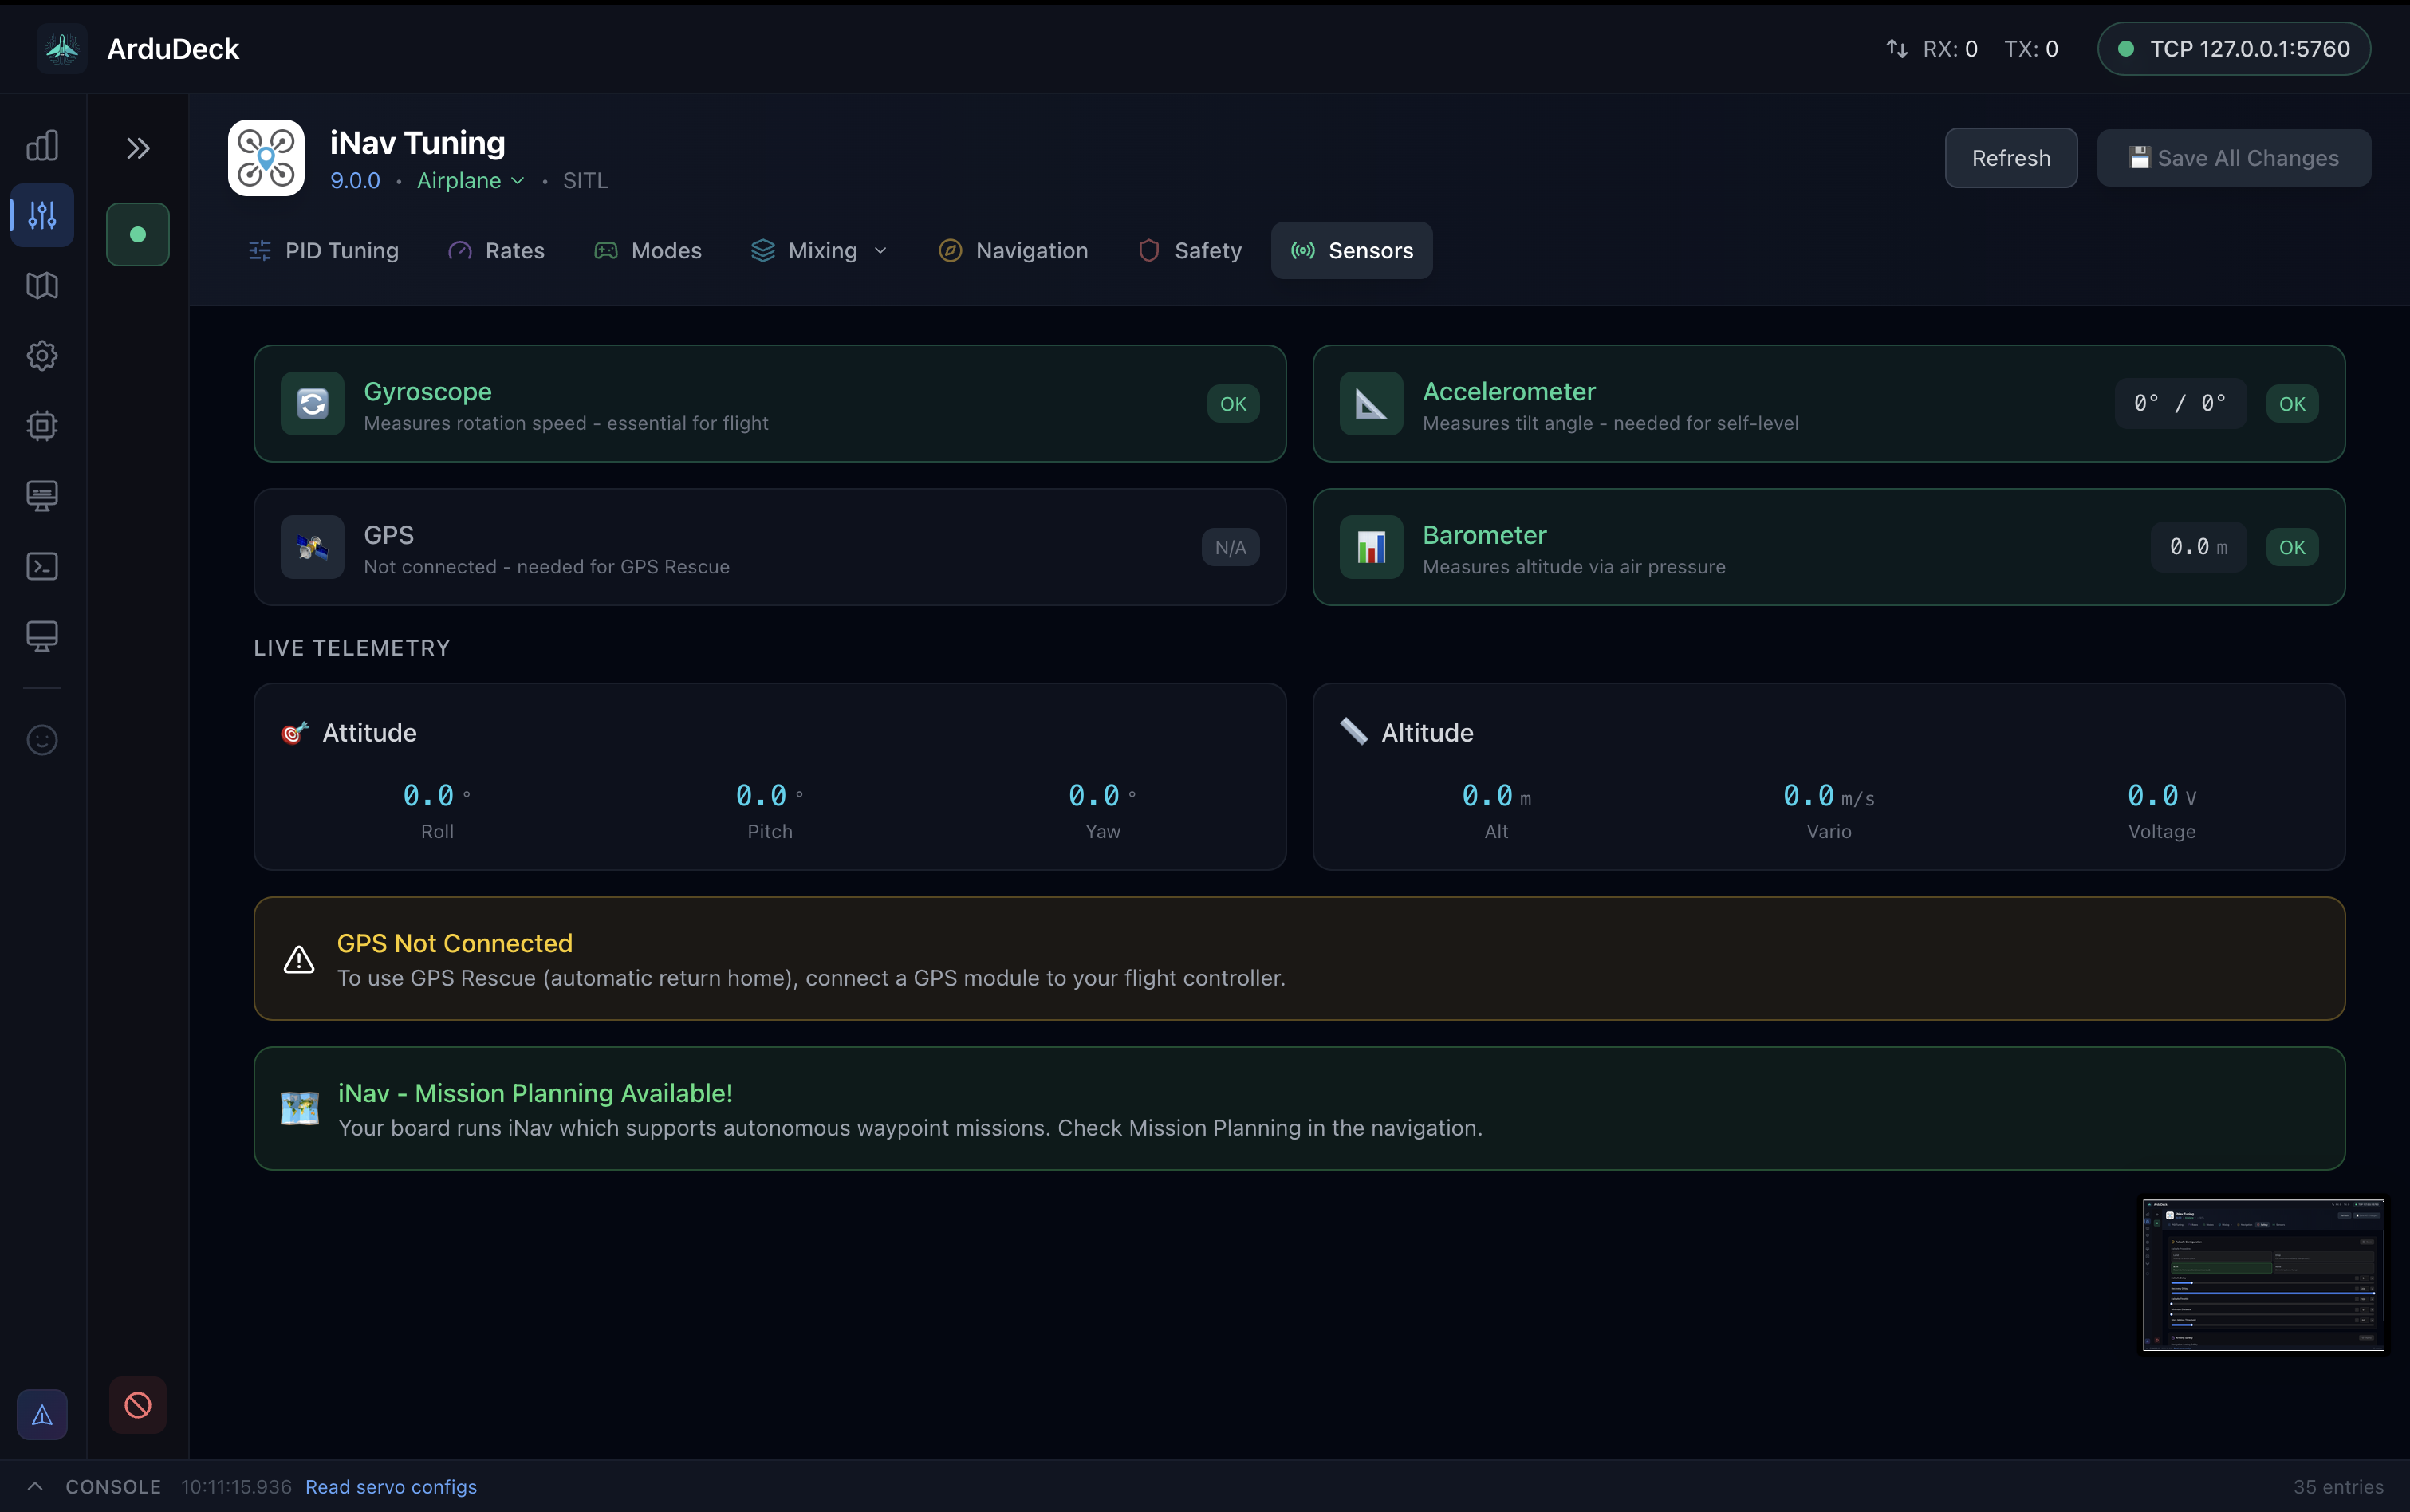This screenshot has height=1512, width=2410.
Task: Open the settings gear sidebar icon
Action: [x=42, y=356]
